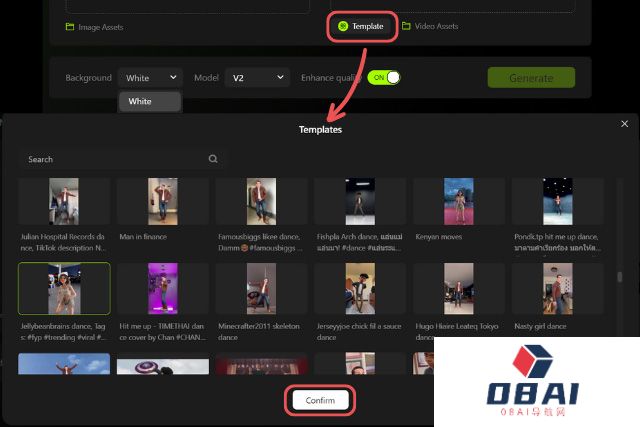This screenshot has width=640, height=427.
Task: Toggle the Enhance quality switch
Action: pyautogui.click(x=384, y=77)
